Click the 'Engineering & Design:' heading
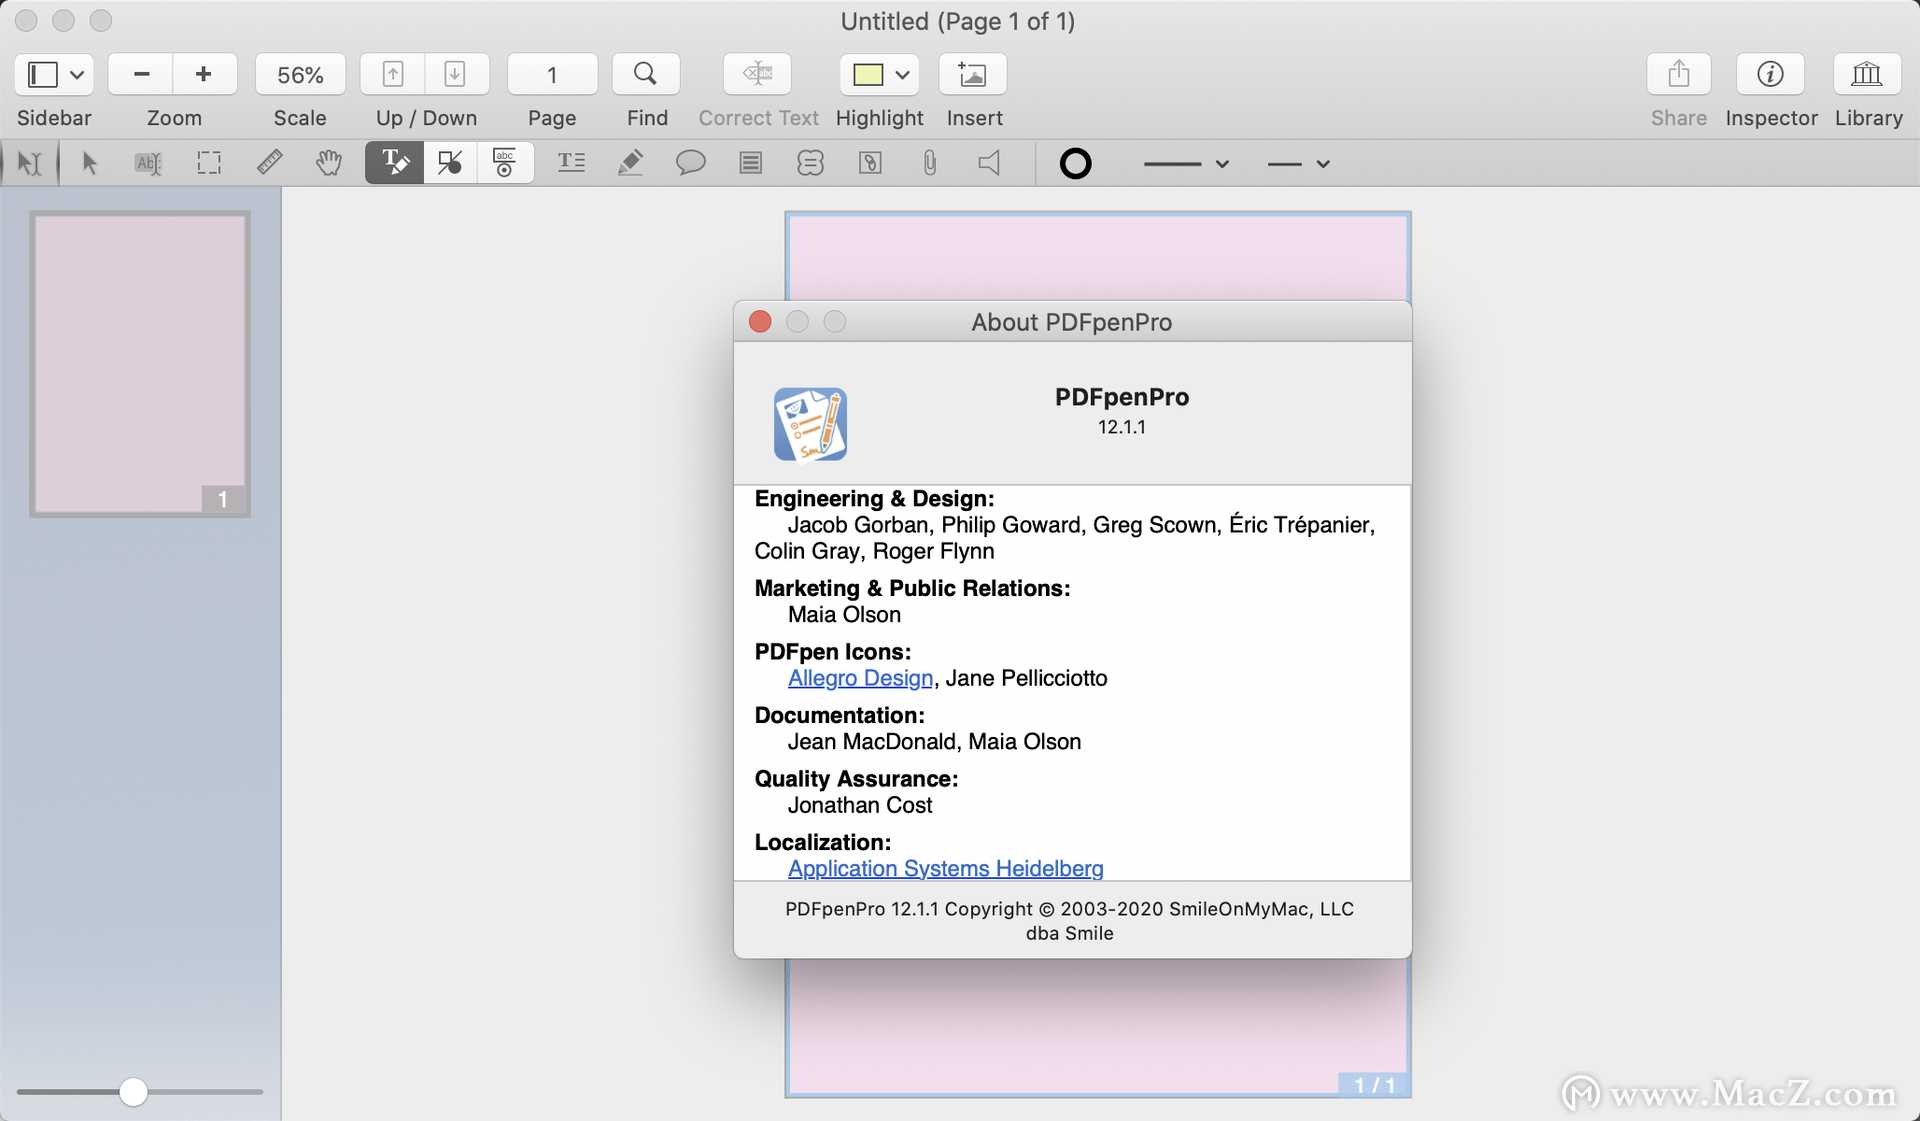Image resolution: width=1920 pixels, height=1121 pixels. [x=874, y=498]
